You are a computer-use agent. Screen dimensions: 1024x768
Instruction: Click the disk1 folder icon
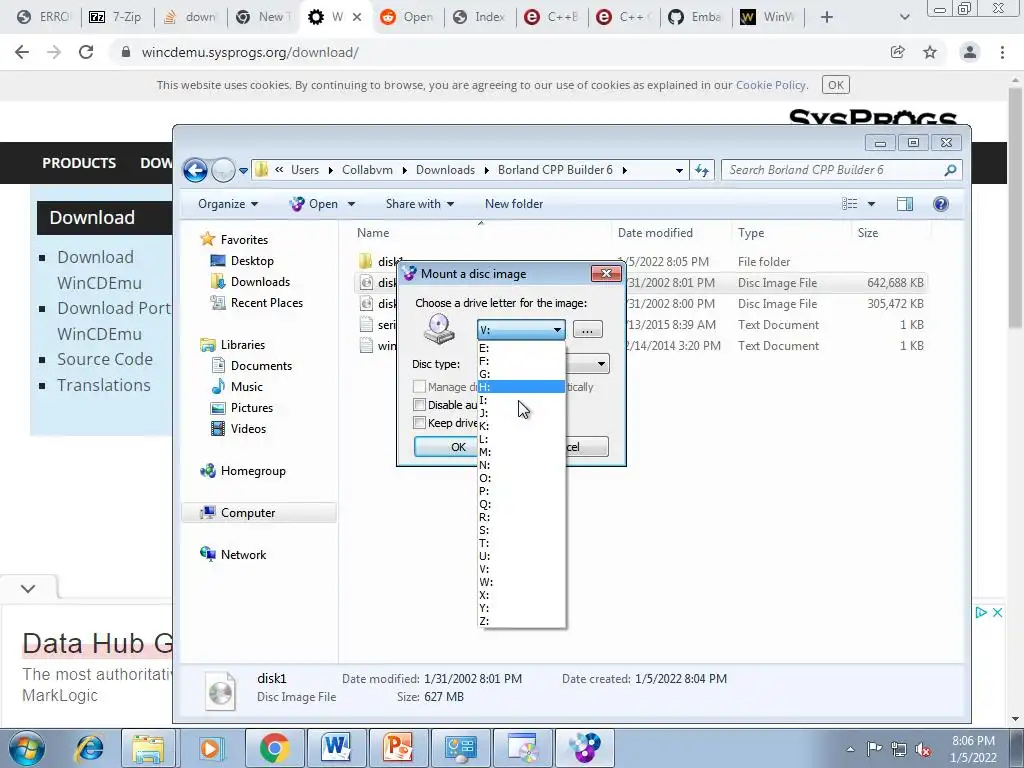[366, 261]
